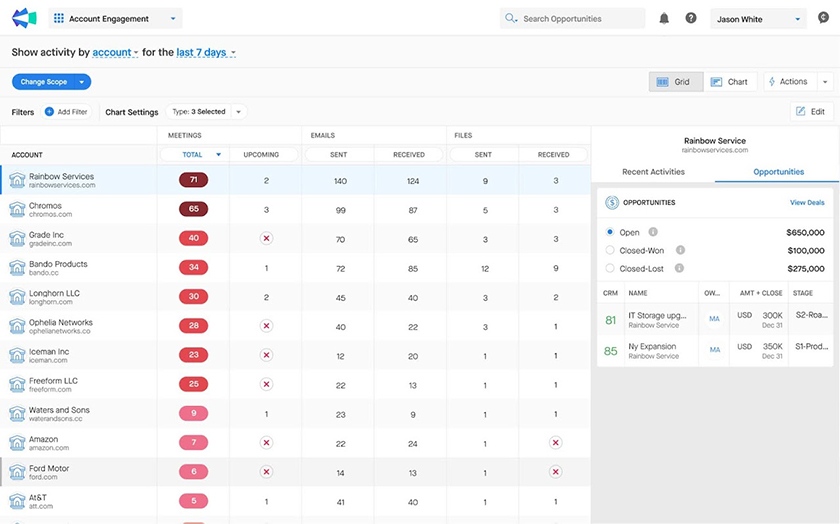Image resolution: width=840 pixels, height=524 pixels.
Task: Click the Emails Received column header
Action: (409, 155)
